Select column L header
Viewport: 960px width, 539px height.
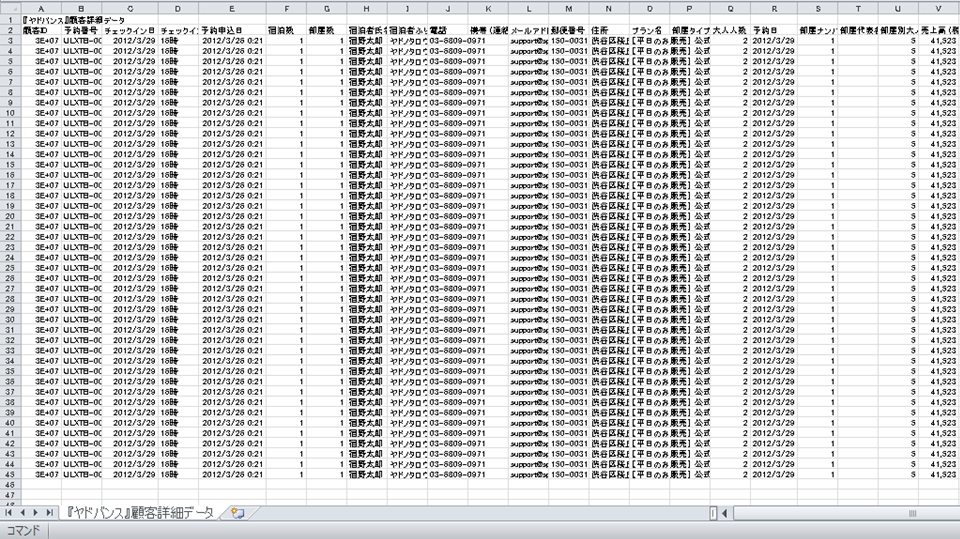pyautogui.click(x=528, y=9)
